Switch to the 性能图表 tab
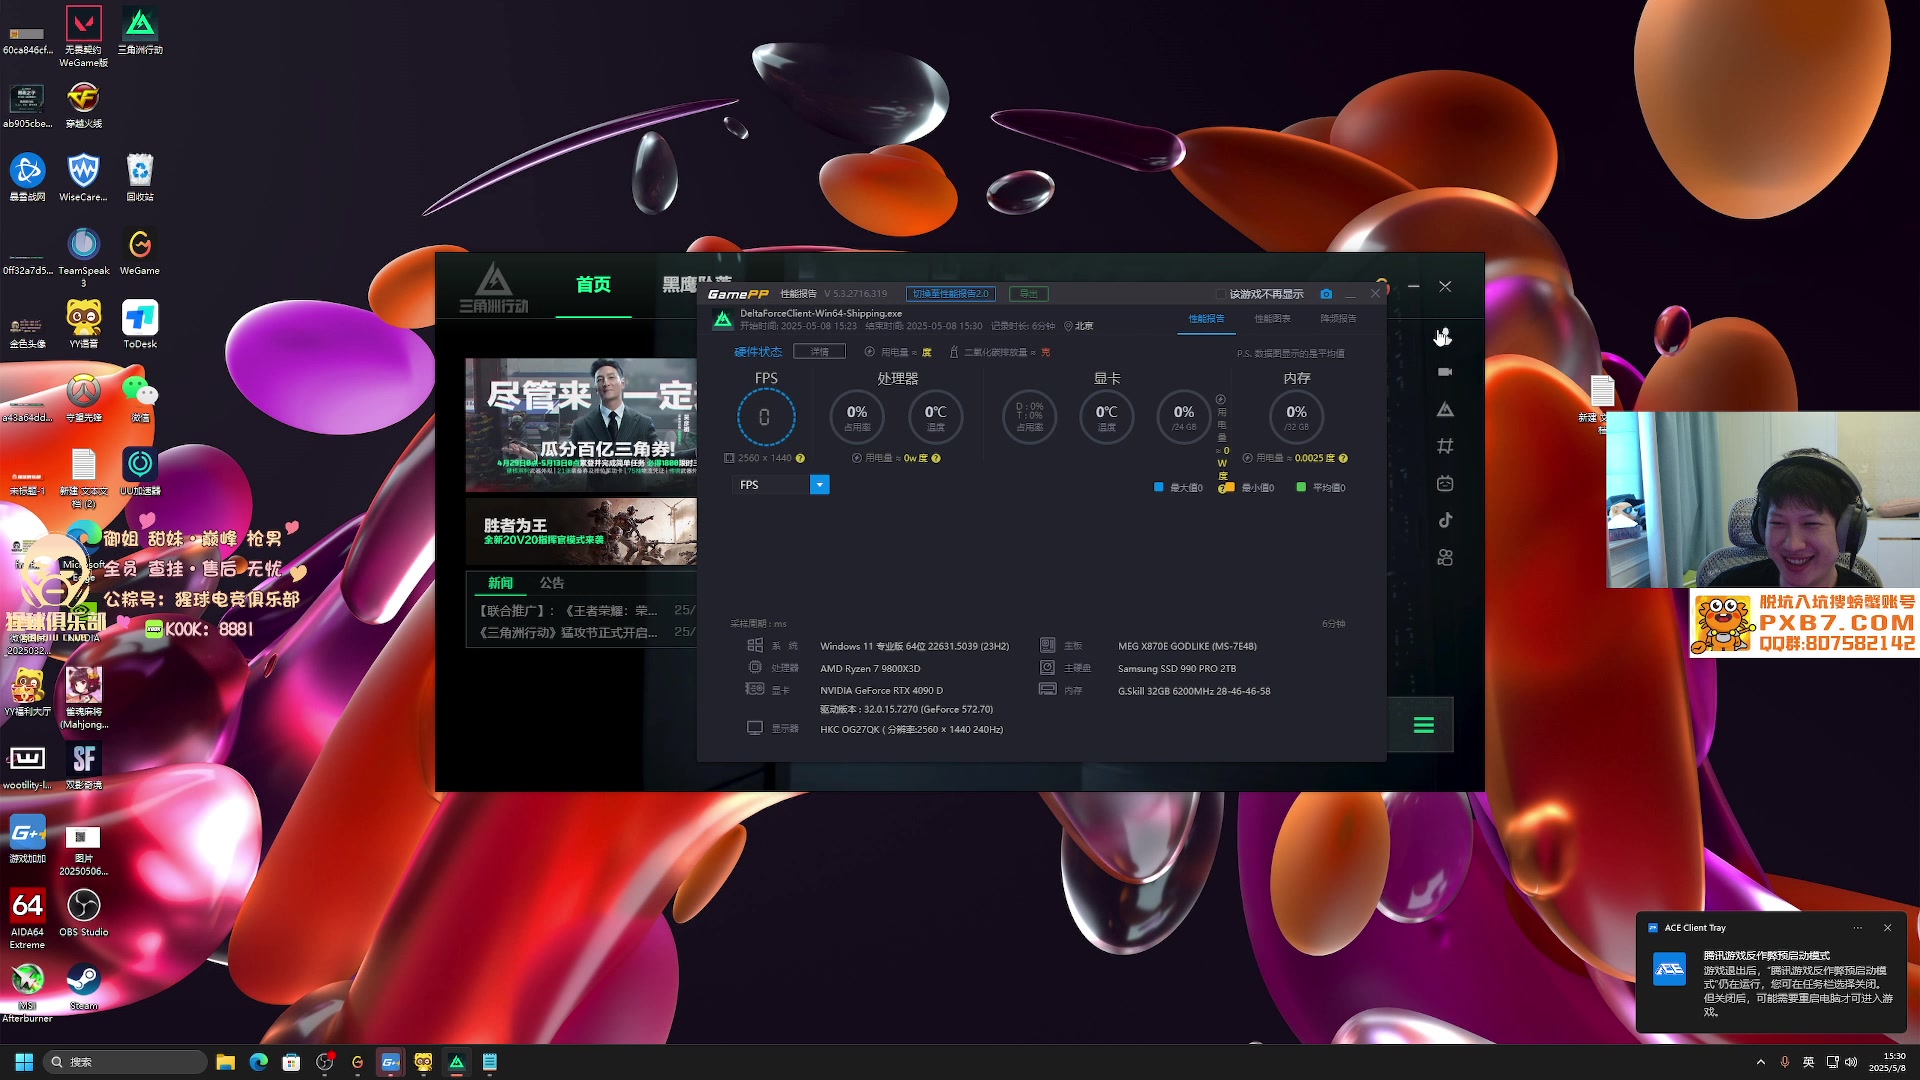This screenshot has width=1920, height=1080. coord(1272,319)
